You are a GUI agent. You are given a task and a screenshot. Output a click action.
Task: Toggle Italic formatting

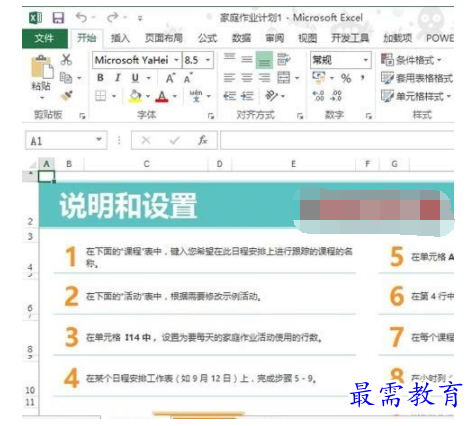118,78
